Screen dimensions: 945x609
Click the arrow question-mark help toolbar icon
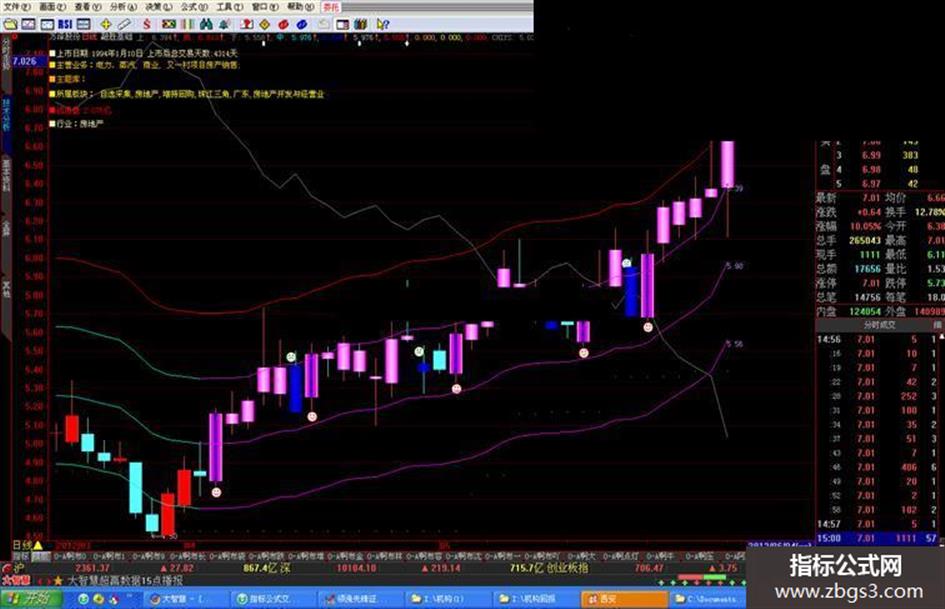tap(383, 24)
